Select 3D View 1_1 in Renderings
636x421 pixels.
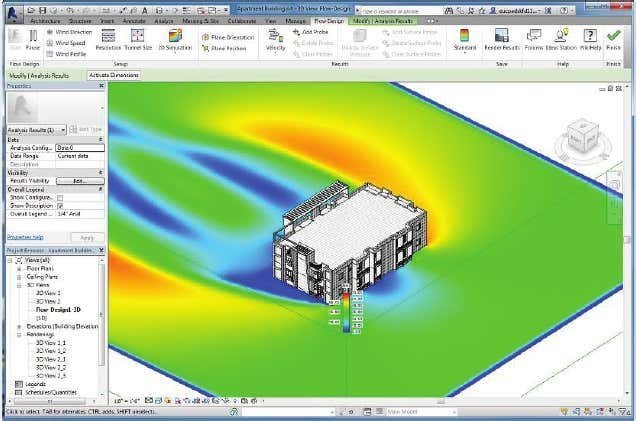click(50, 342)
